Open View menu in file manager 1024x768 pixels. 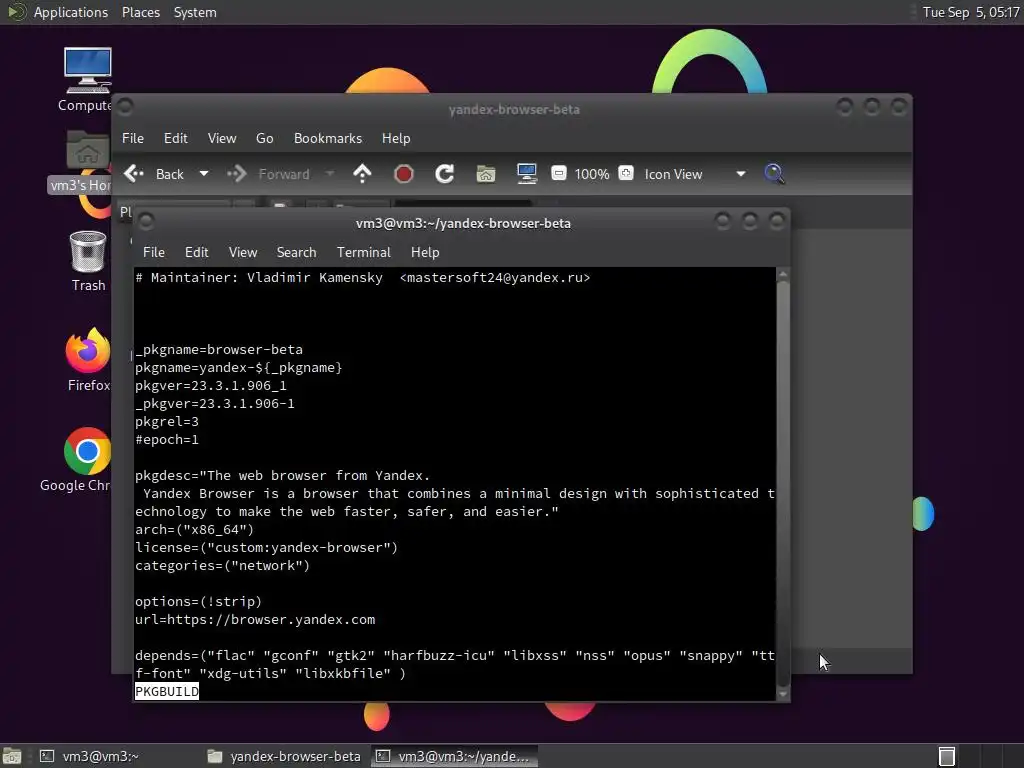(222, 138)
